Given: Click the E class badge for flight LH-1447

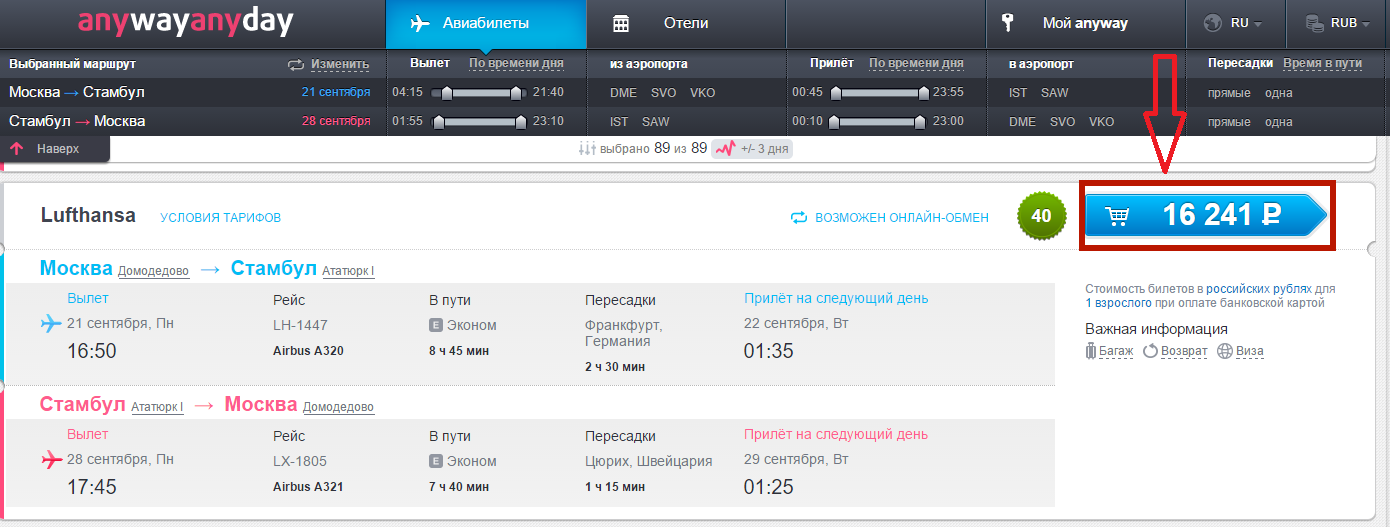Looking at the screenshot, I should (436, 325).
